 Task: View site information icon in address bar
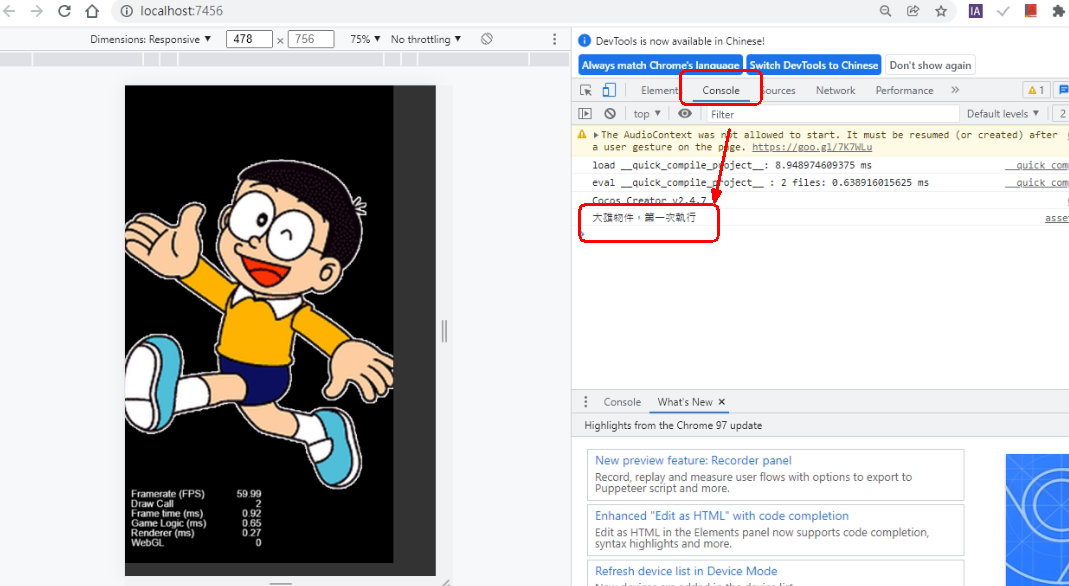tap(125, 11)
